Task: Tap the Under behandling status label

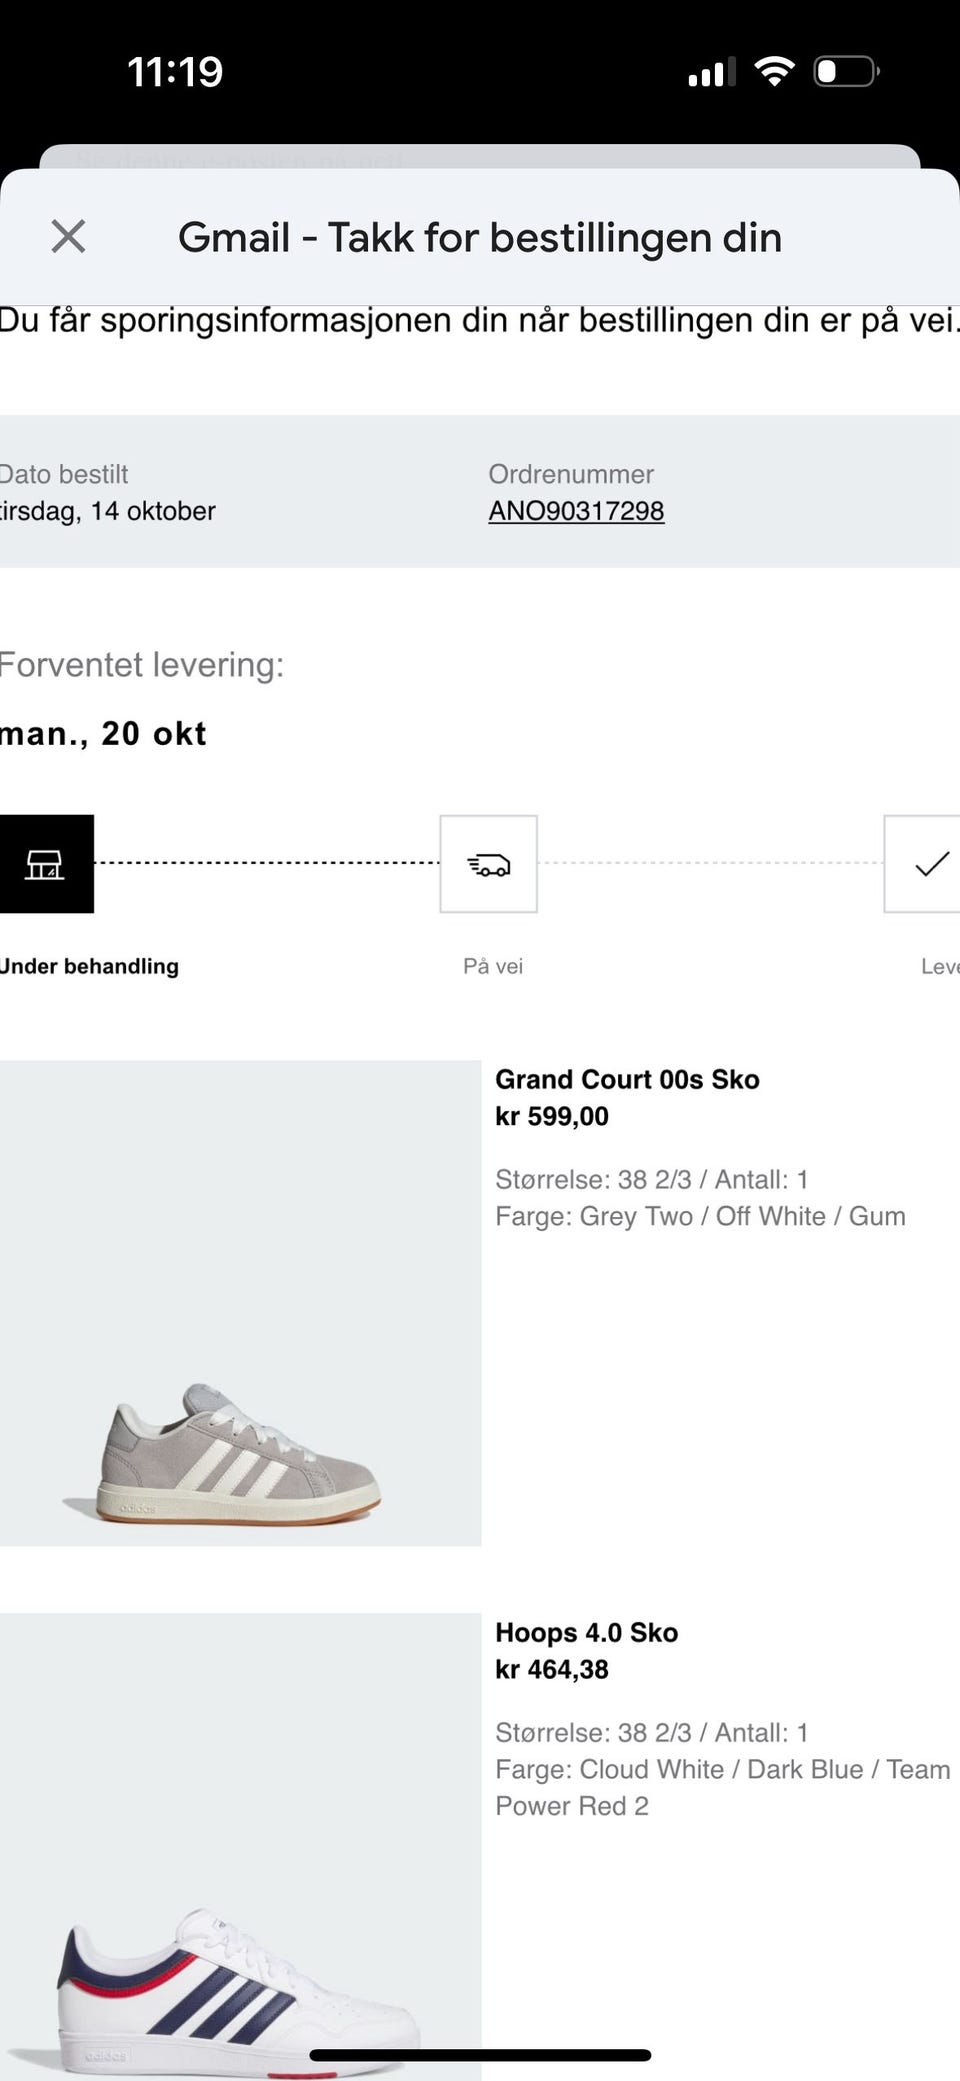Action: coord(90,966)
